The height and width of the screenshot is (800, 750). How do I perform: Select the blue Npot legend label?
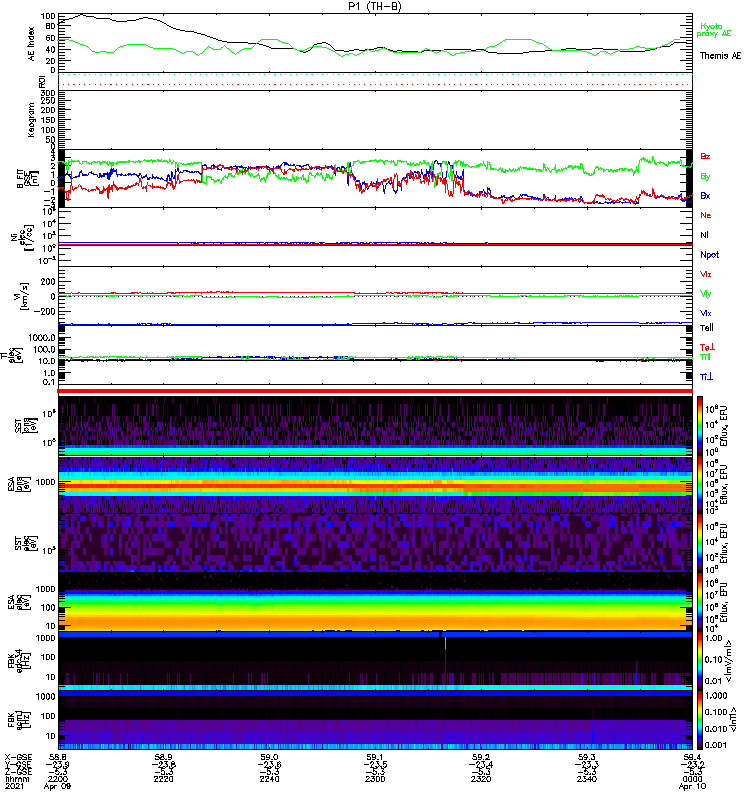tap(710, 255)
